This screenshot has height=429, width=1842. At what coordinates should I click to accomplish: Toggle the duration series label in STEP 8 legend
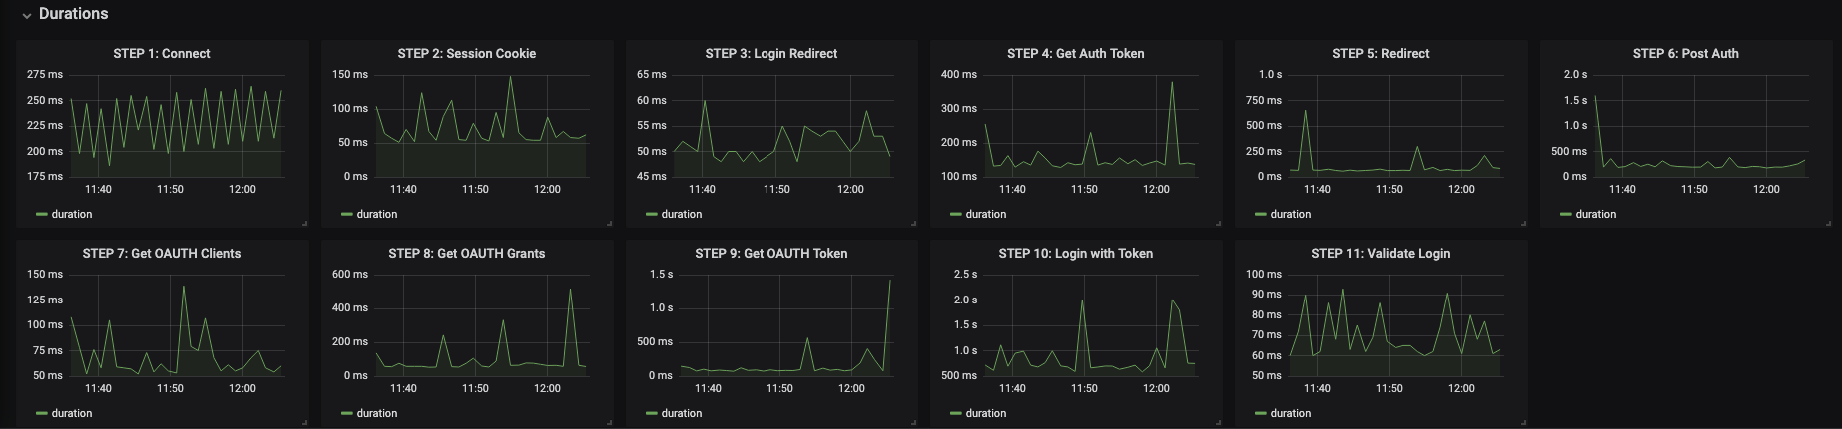[377, 413]
